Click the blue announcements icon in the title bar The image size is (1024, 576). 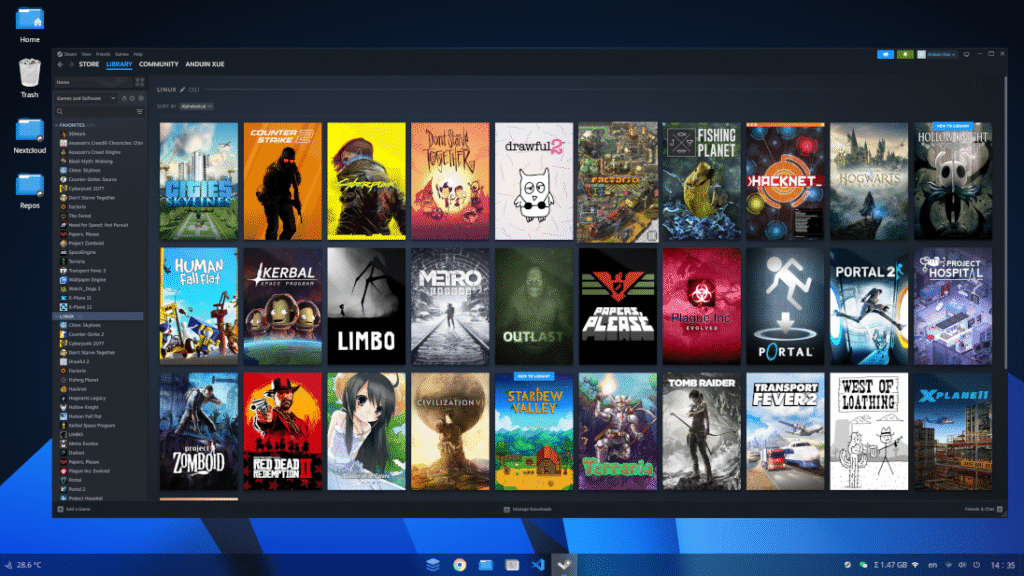tap(886, 54)
